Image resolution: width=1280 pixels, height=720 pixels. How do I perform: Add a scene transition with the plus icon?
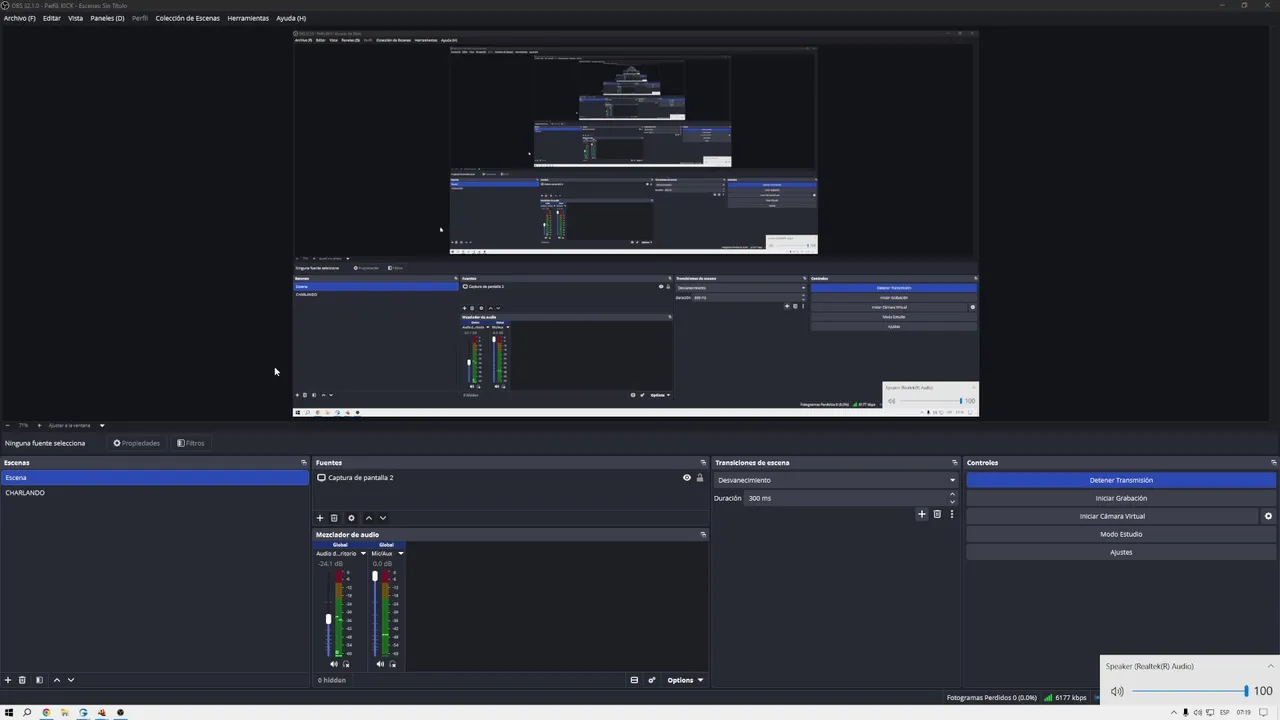coord(922,514)
